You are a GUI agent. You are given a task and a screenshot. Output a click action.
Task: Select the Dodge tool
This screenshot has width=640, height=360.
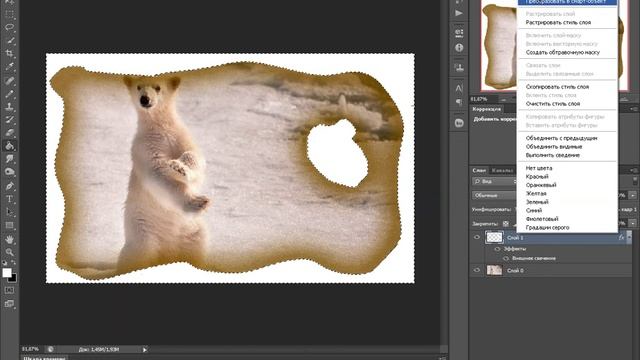tap(9, 172)
